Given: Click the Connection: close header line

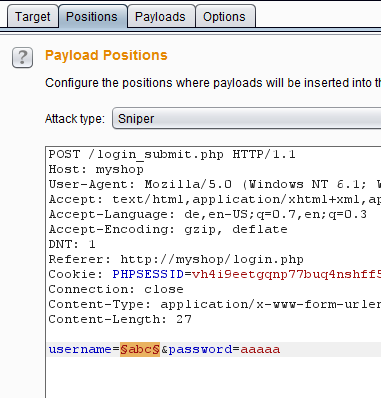Looking at the screenshot, I should pyautogui.click(x=116, y=289).
